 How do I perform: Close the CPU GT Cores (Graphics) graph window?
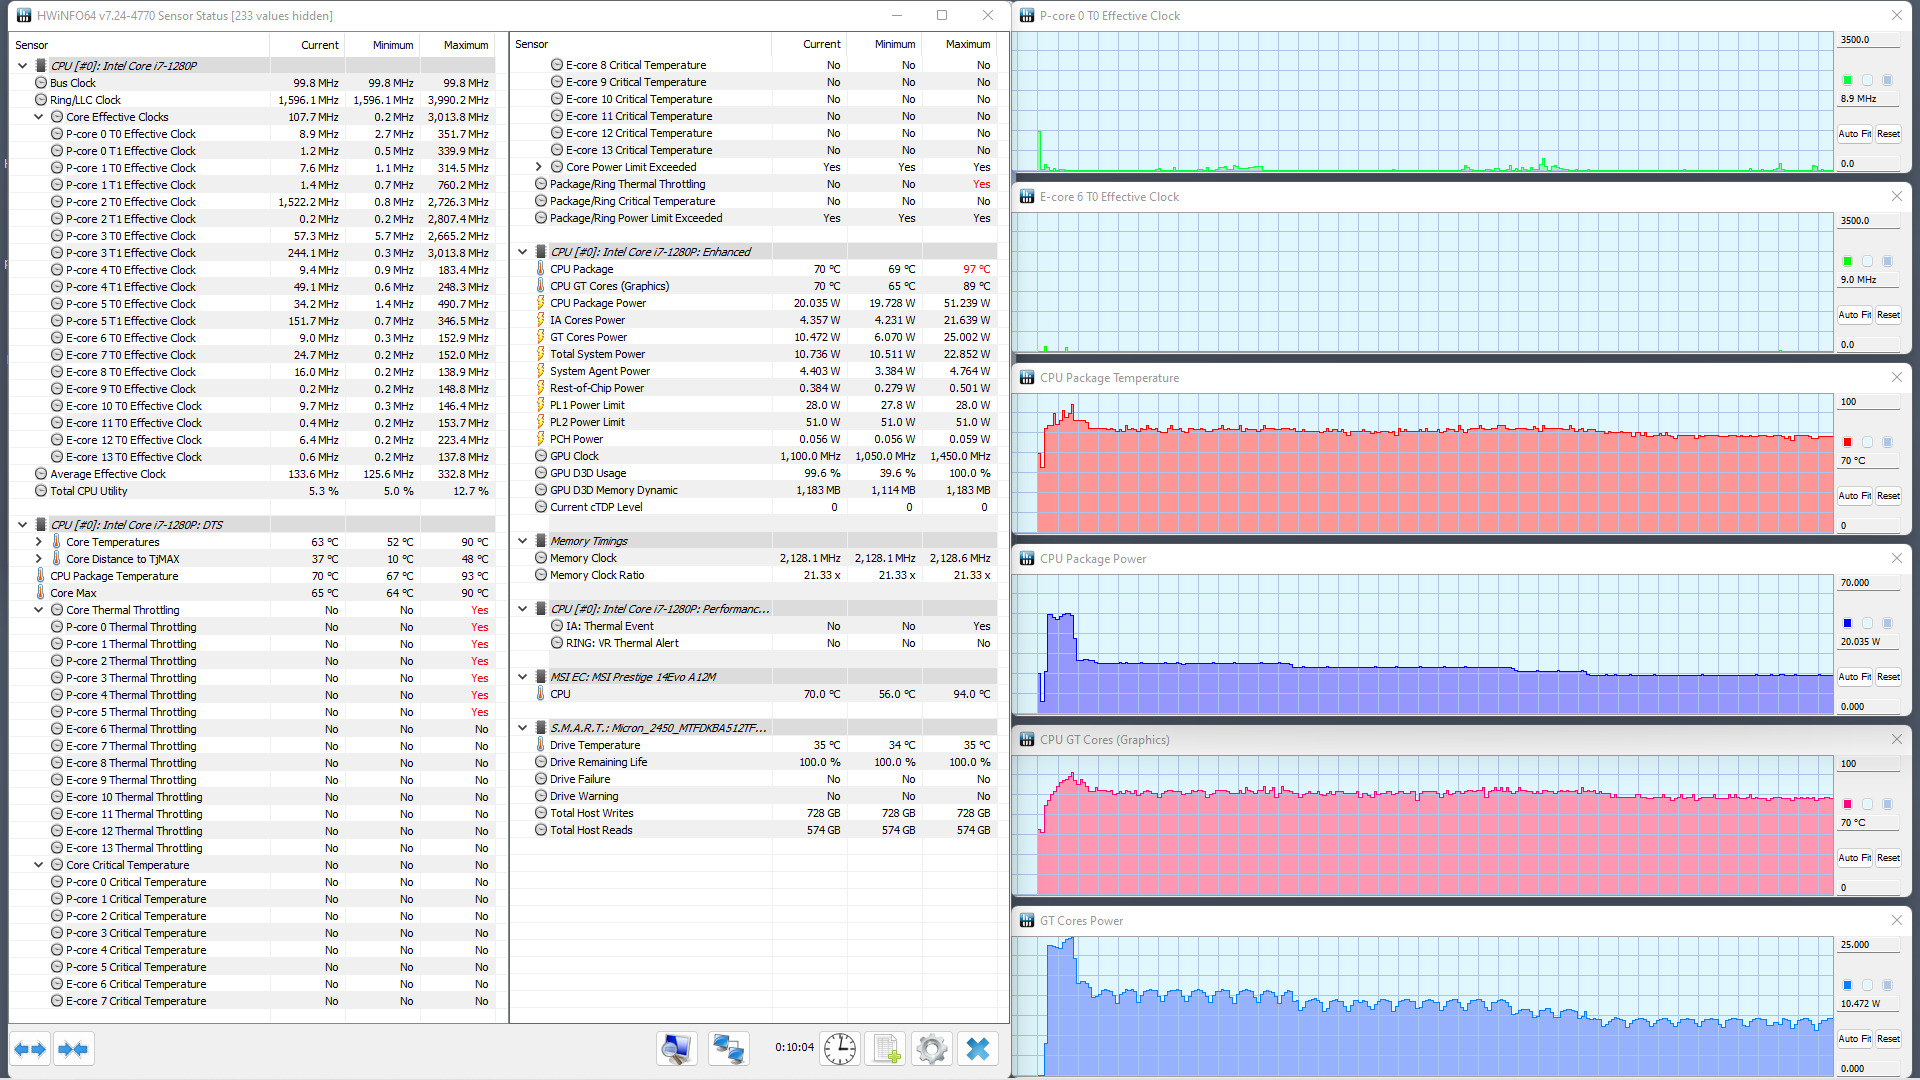pyautogui.click(x=1896, y=739)
